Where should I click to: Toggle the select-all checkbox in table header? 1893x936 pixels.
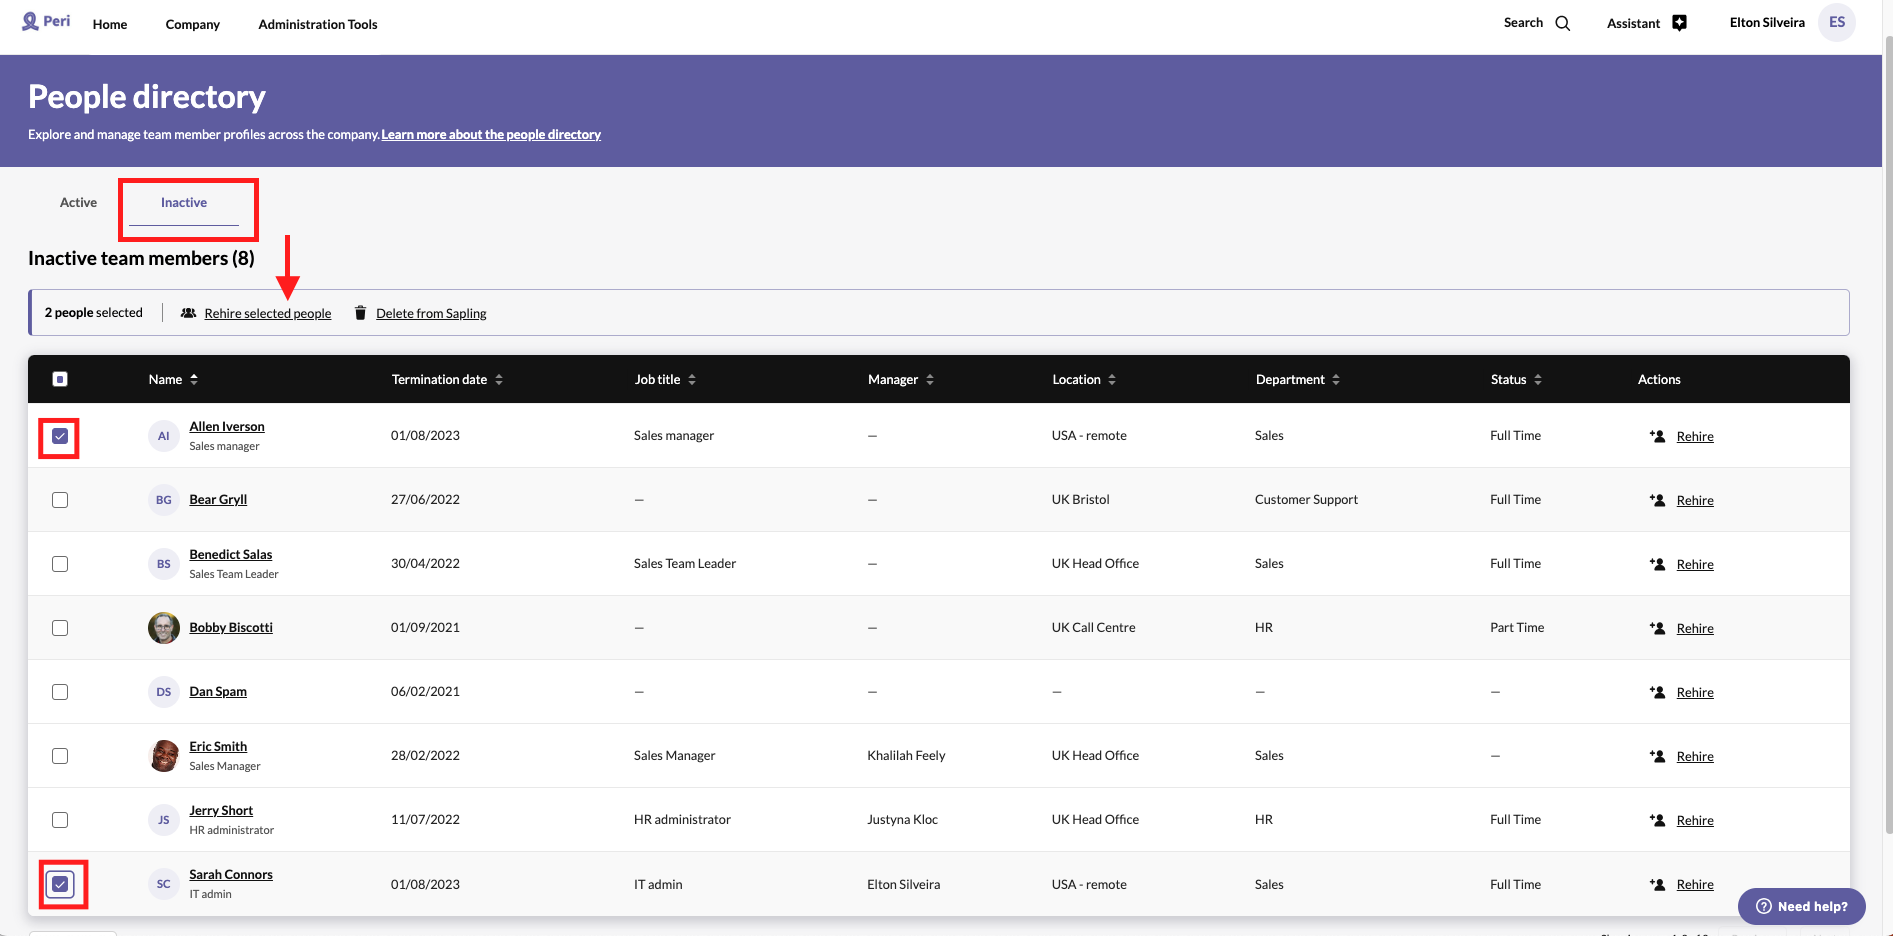click(60, 379)
